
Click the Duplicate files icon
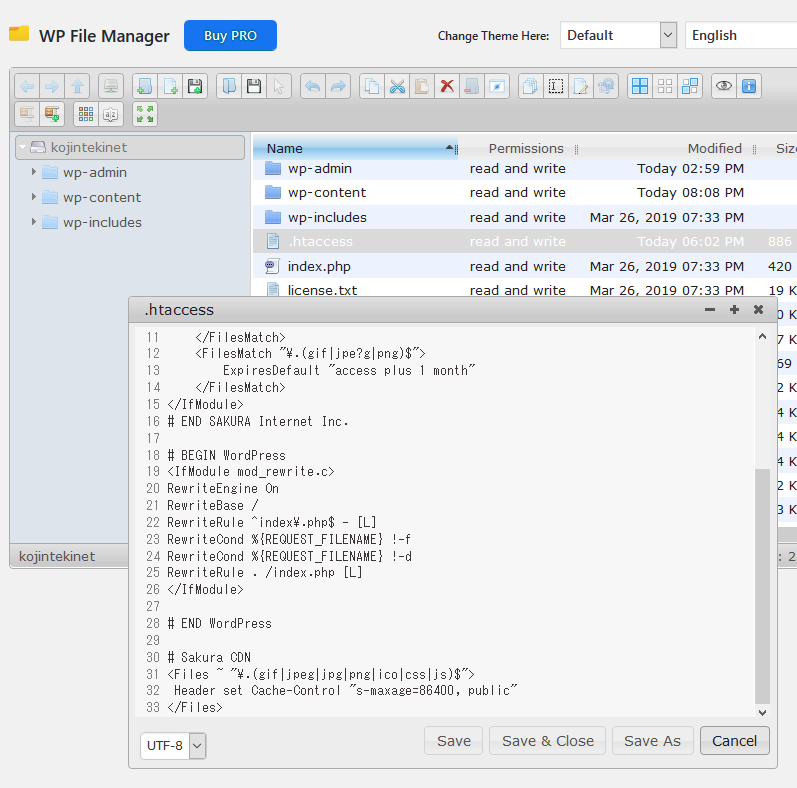[531, 86]
